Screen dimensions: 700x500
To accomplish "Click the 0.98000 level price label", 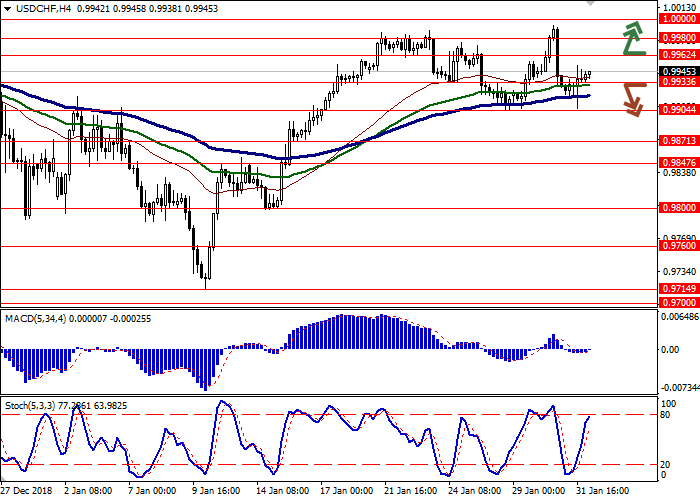I will 679,208.
